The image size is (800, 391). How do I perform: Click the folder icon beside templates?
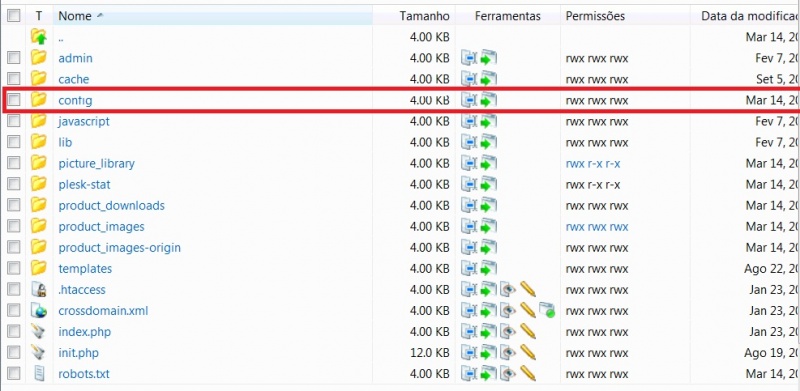click(39, 268)
